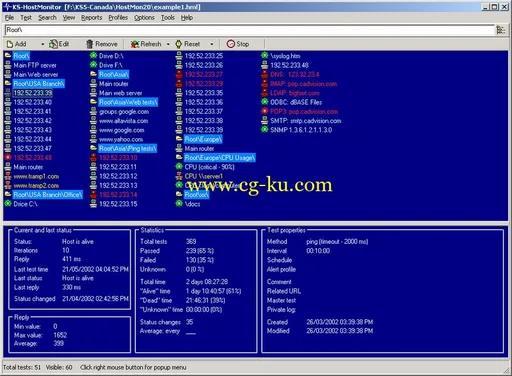Click the Stop toolbar button
The image size is (512, 376).
238,44
